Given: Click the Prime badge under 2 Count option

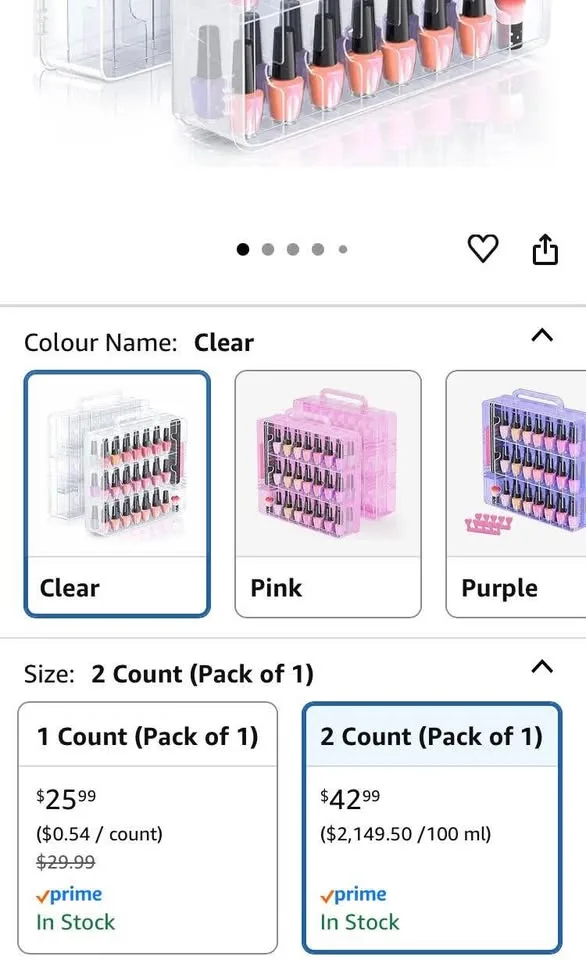Looking at the screenshot, I should click(x=353, y=894).
